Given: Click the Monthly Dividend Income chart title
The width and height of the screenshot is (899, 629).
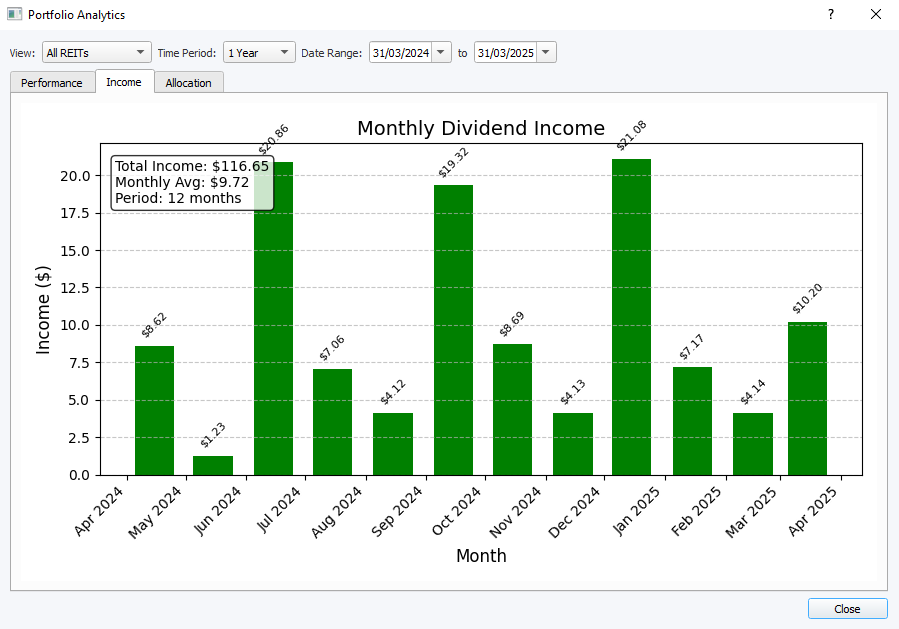Looking at the screenshot, I should tap(480, 128).
